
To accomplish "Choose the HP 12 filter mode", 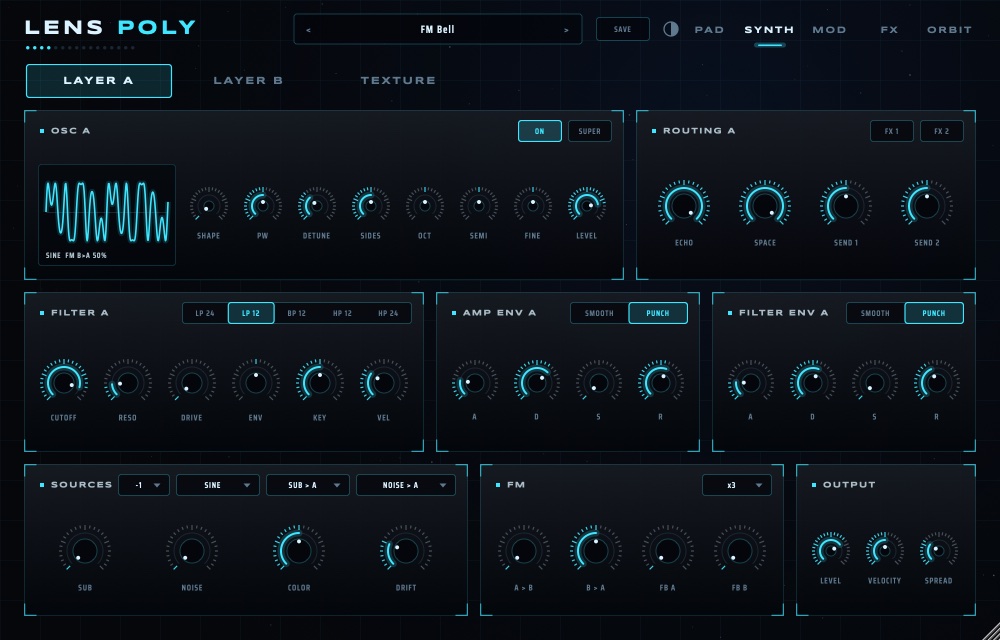I will click(x=342, y=313).
